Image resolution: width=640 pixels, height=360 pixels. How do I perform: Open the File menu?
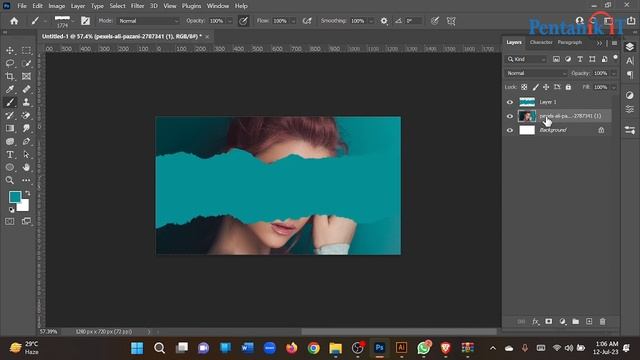(22, 6)
